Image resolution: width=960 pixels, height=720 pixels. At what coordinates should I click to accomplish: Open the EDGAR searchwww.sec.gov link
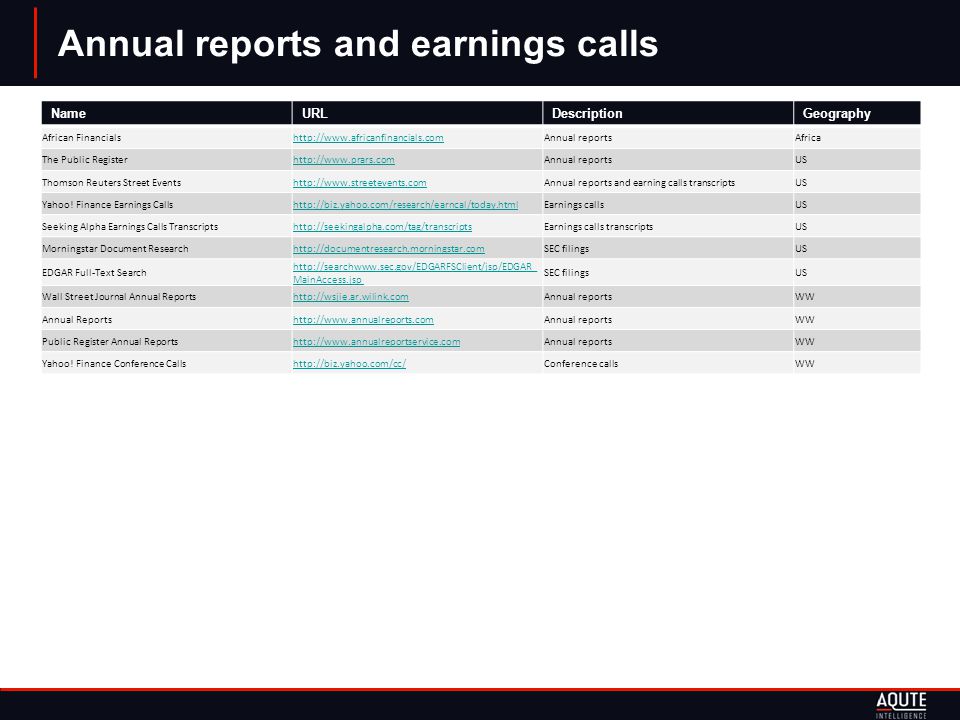click(414, 273)
